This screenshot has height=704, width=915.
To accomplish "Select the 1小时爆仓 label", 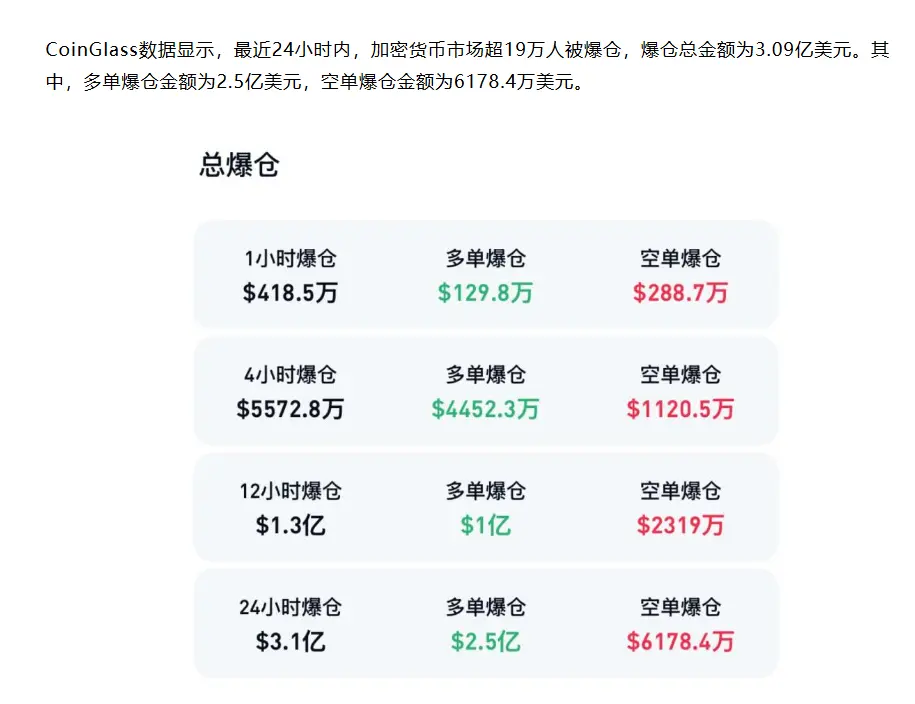I will click(290, 259).
